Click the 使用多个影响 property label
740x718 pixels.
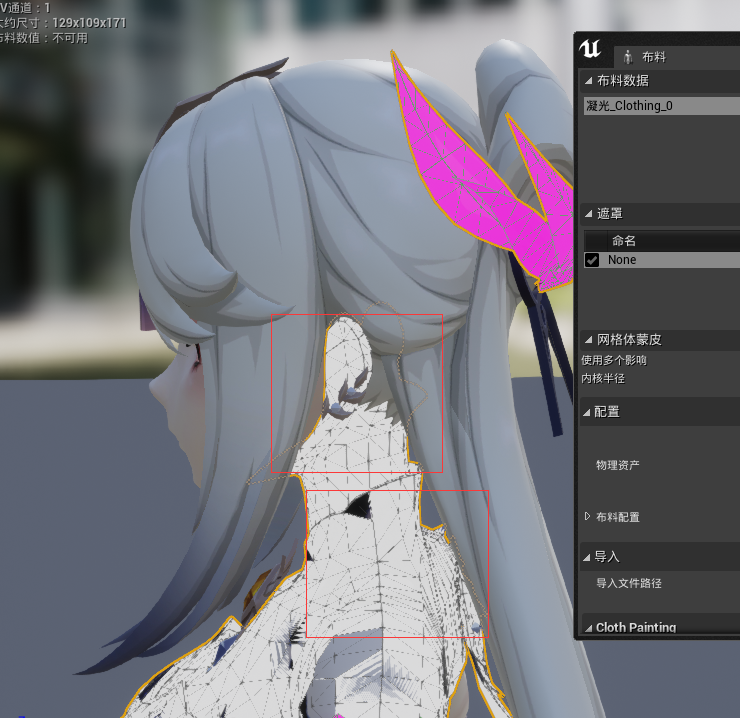coord(614,361)
